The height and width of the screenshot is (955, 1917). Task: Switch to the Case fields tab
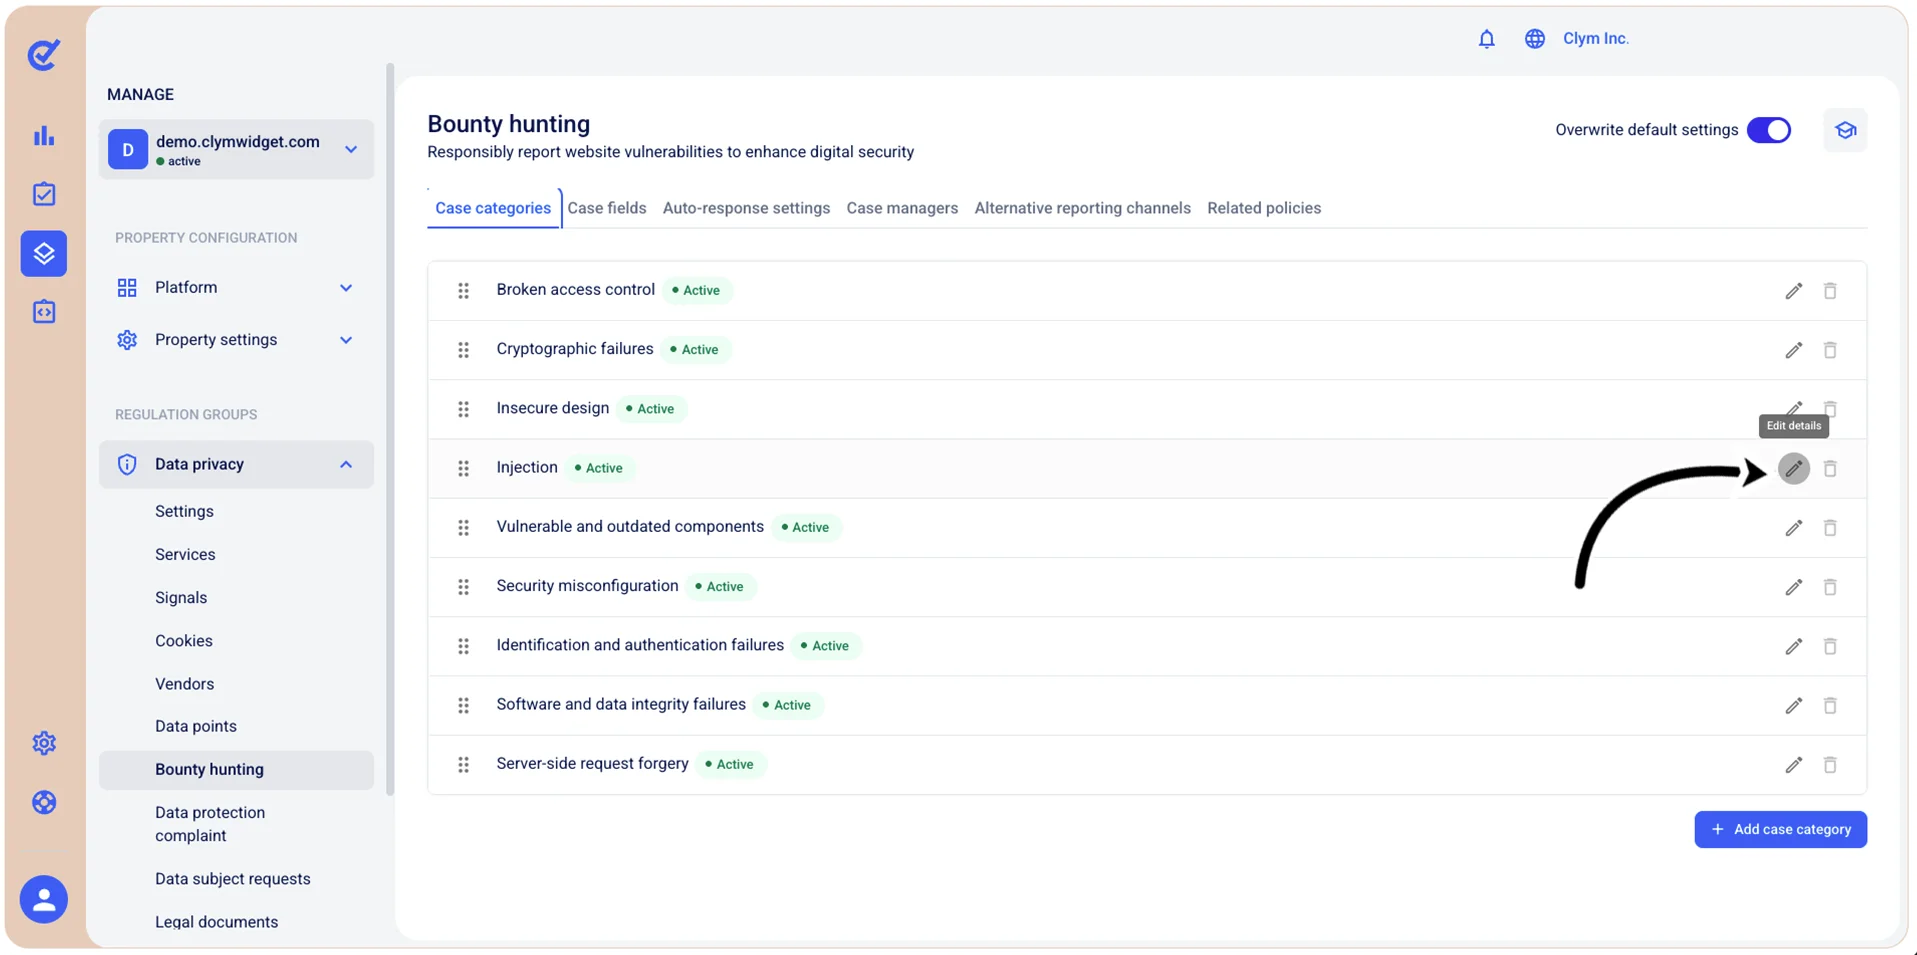pyautogui.click(x=606, y=208)
